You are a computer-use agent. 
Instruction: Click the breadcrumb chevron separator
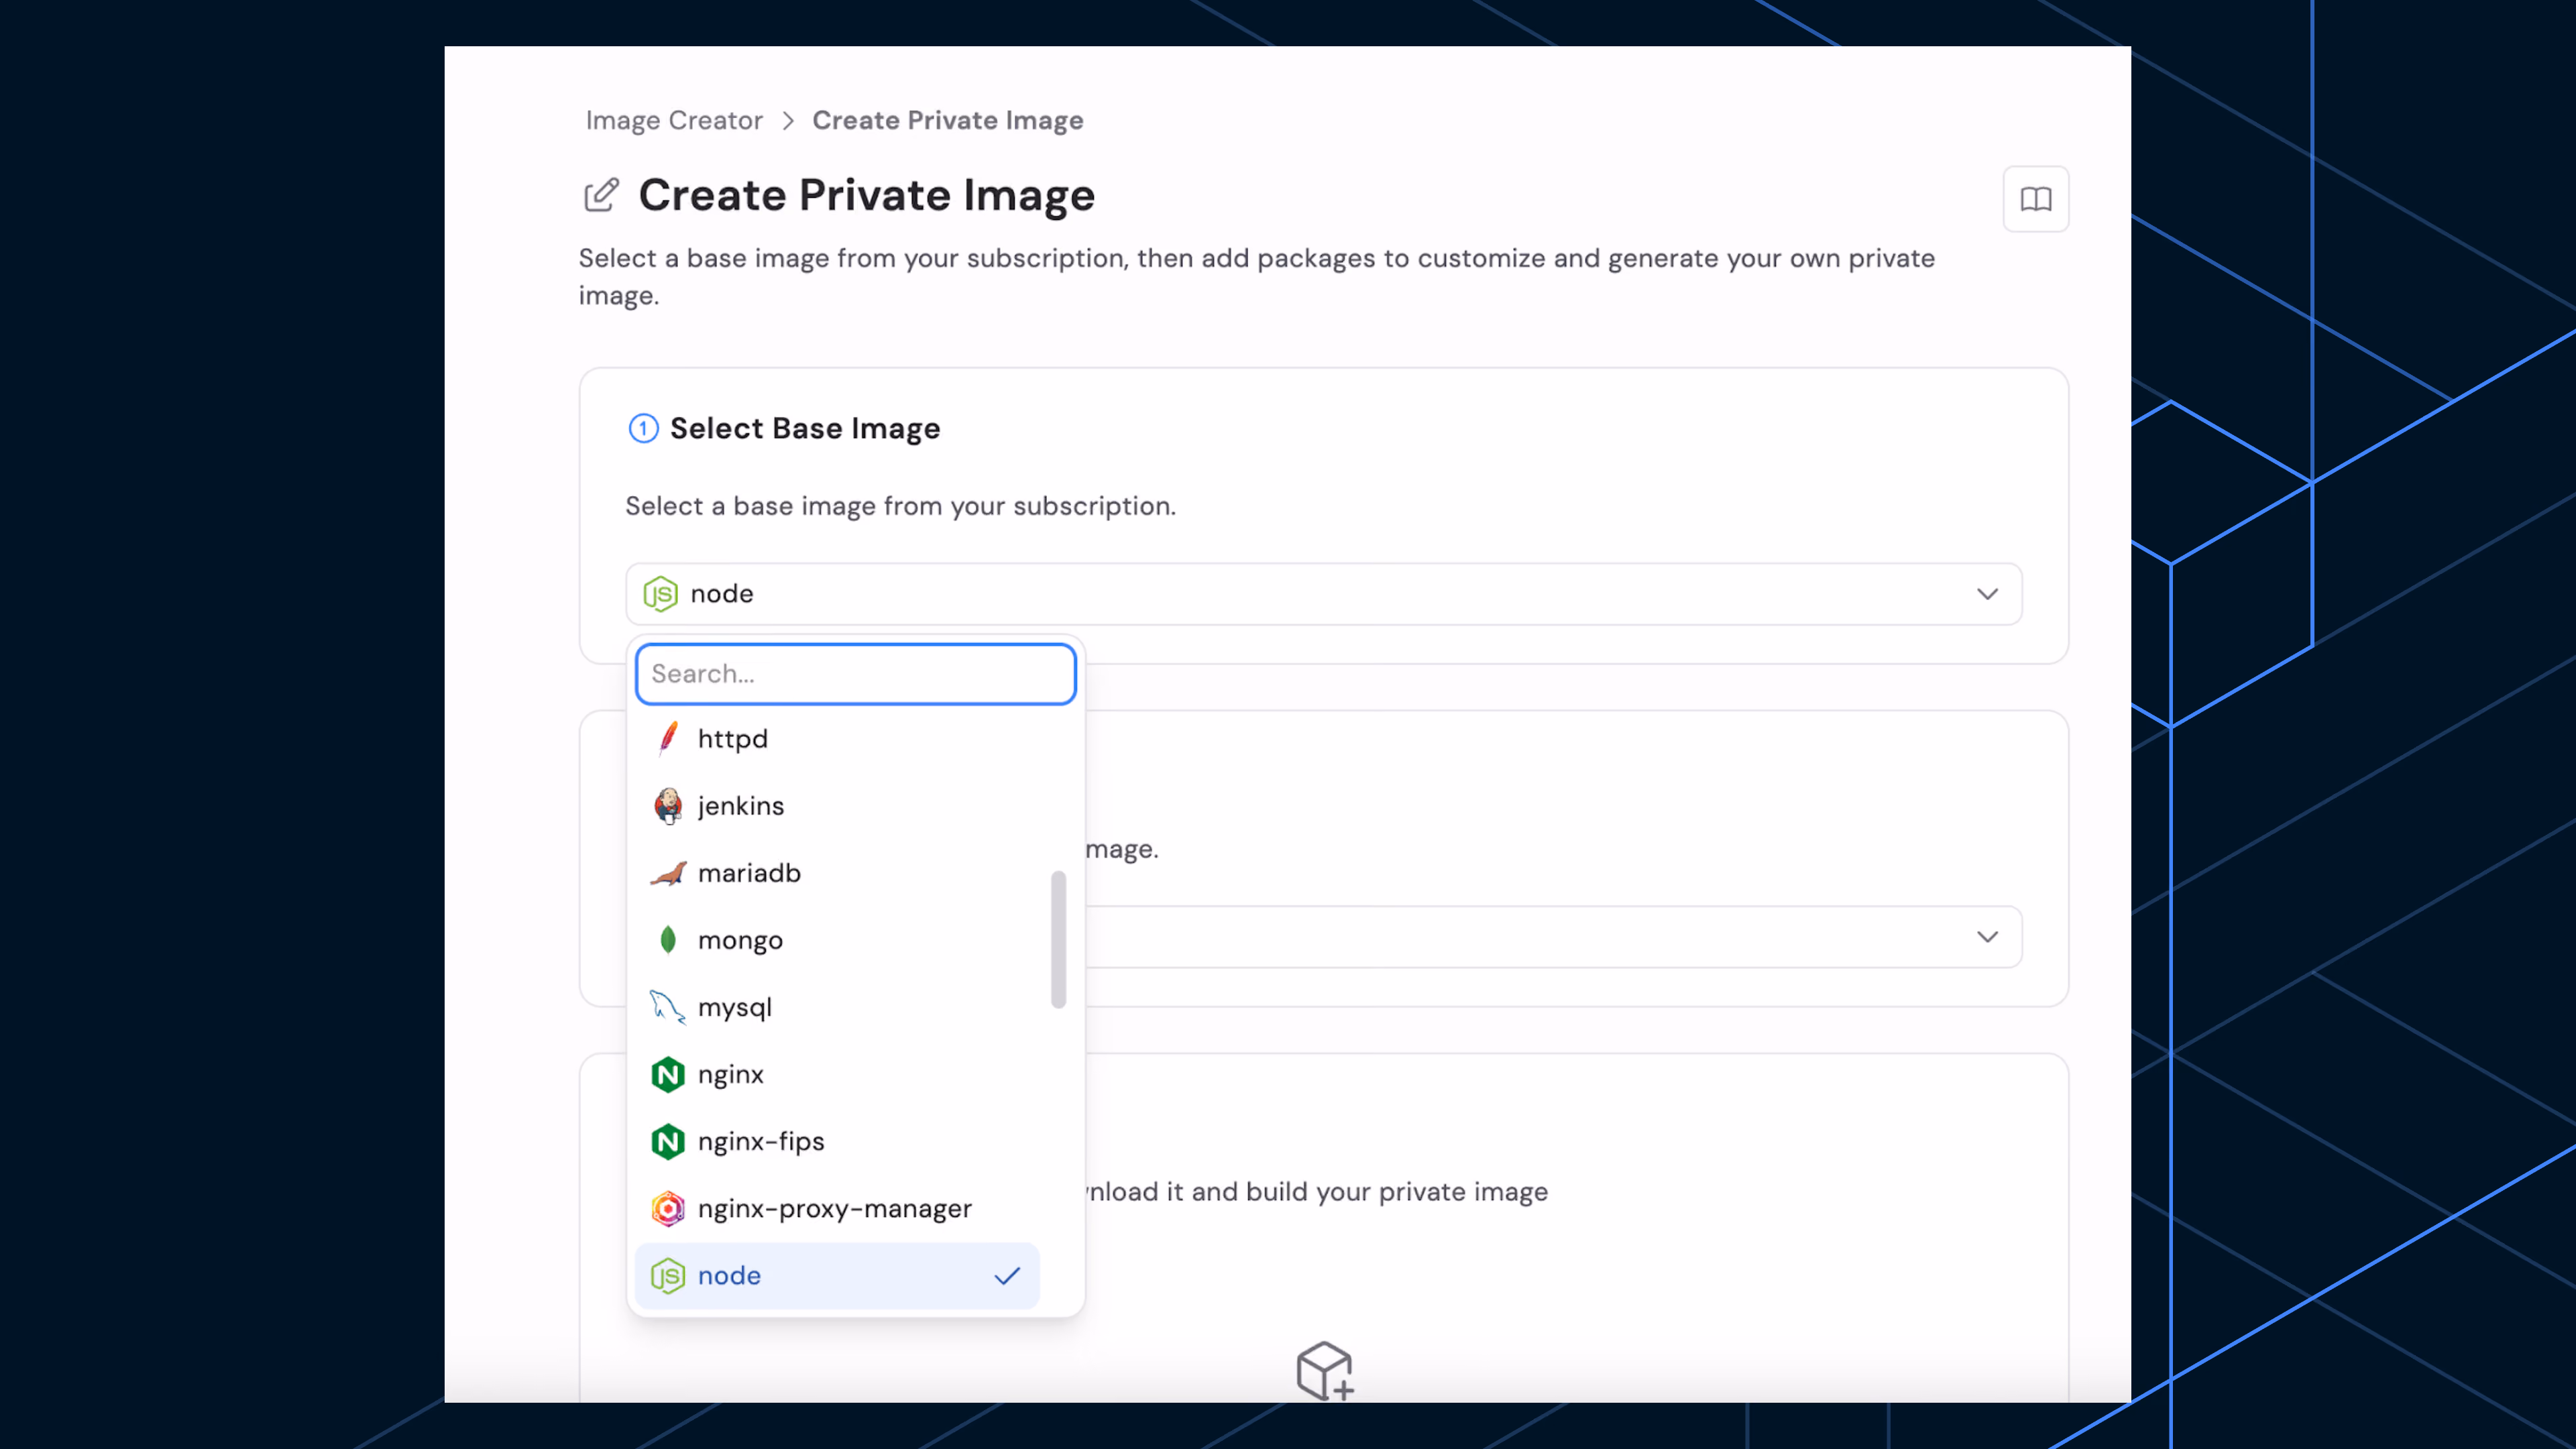pos(788,120)
